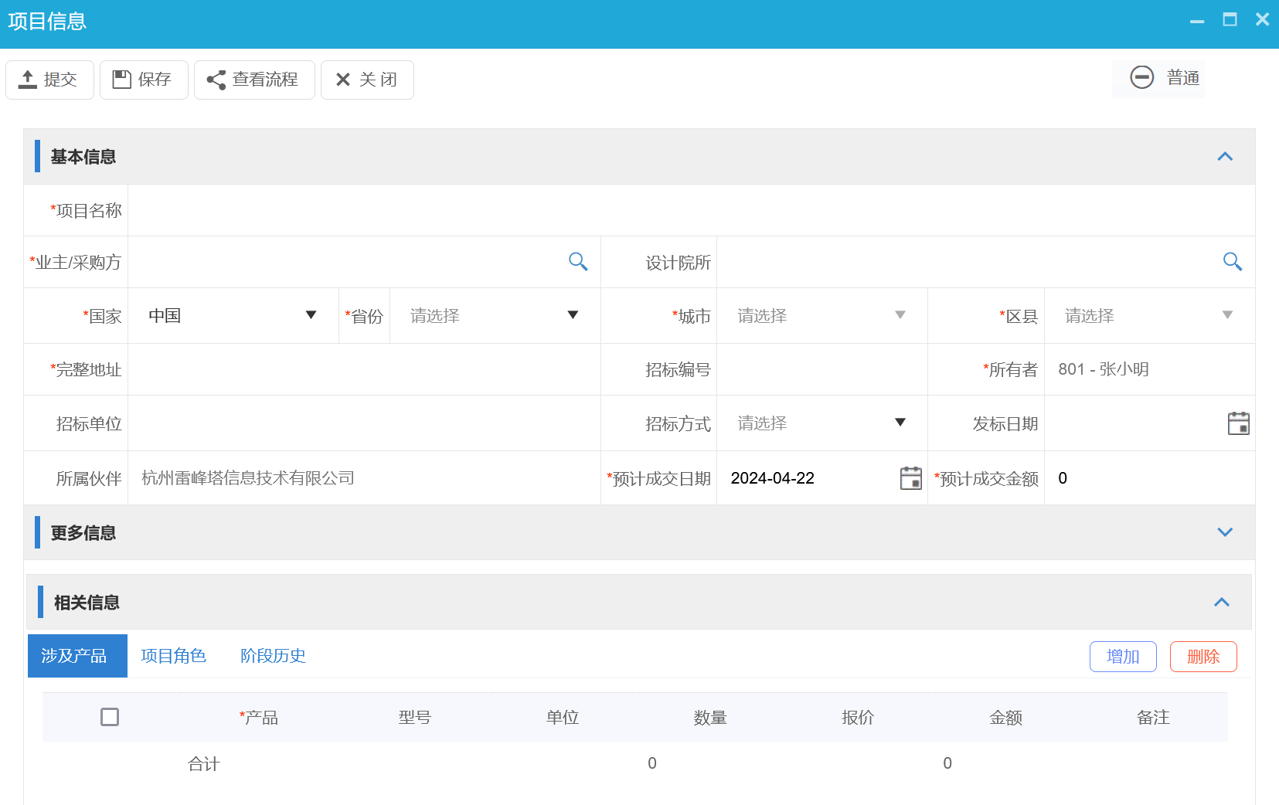
Task: Open the 区县 selection dropdown
Action: [x=1227, y=315]
